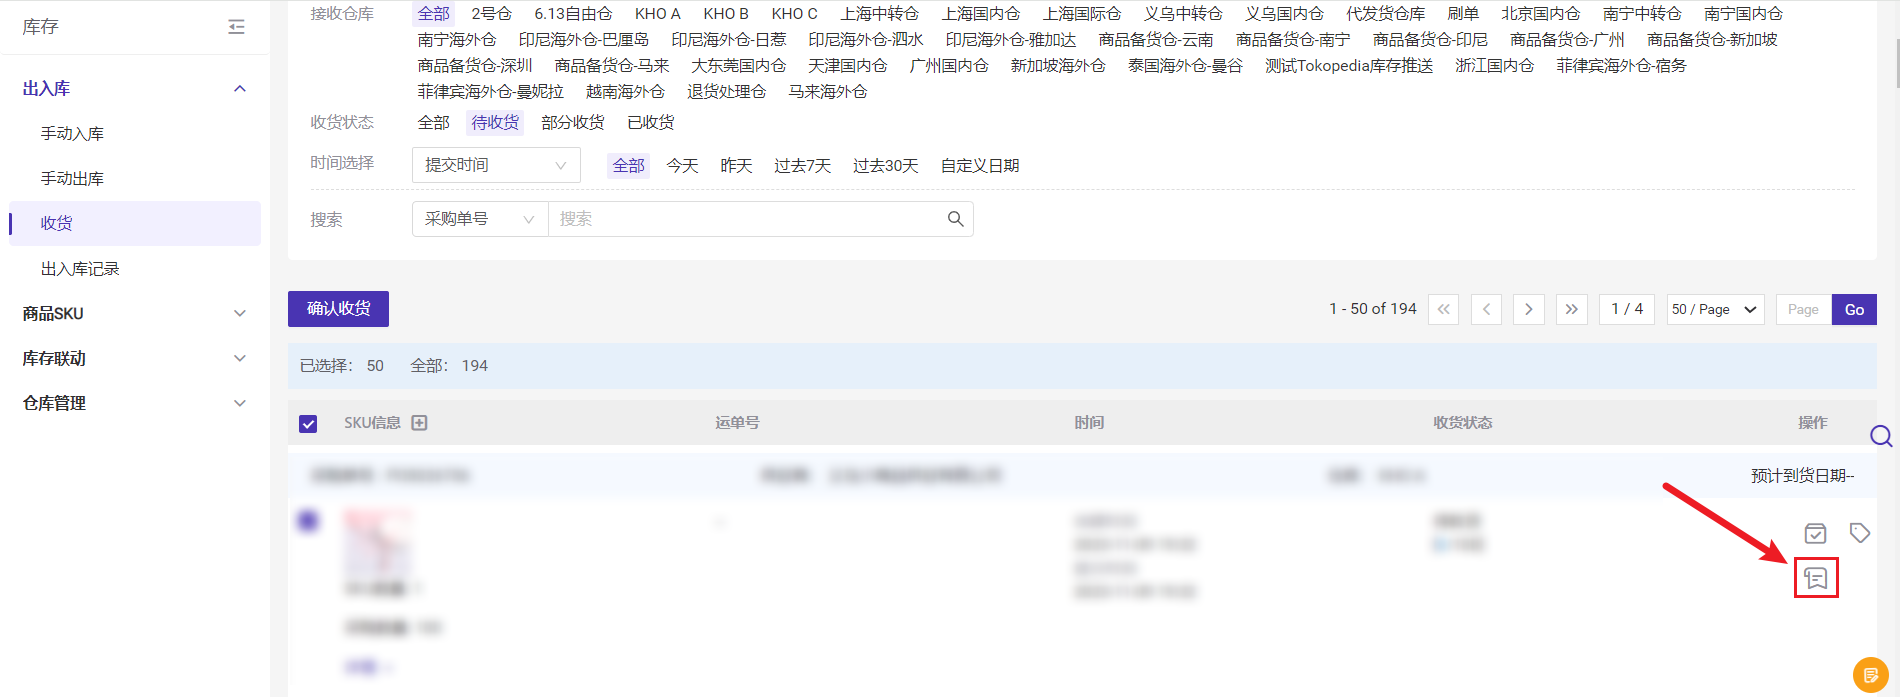The width and height of the screenshot is (1900, 697).
Task: Select warehouse KHO A
Action: click(658, 13)
